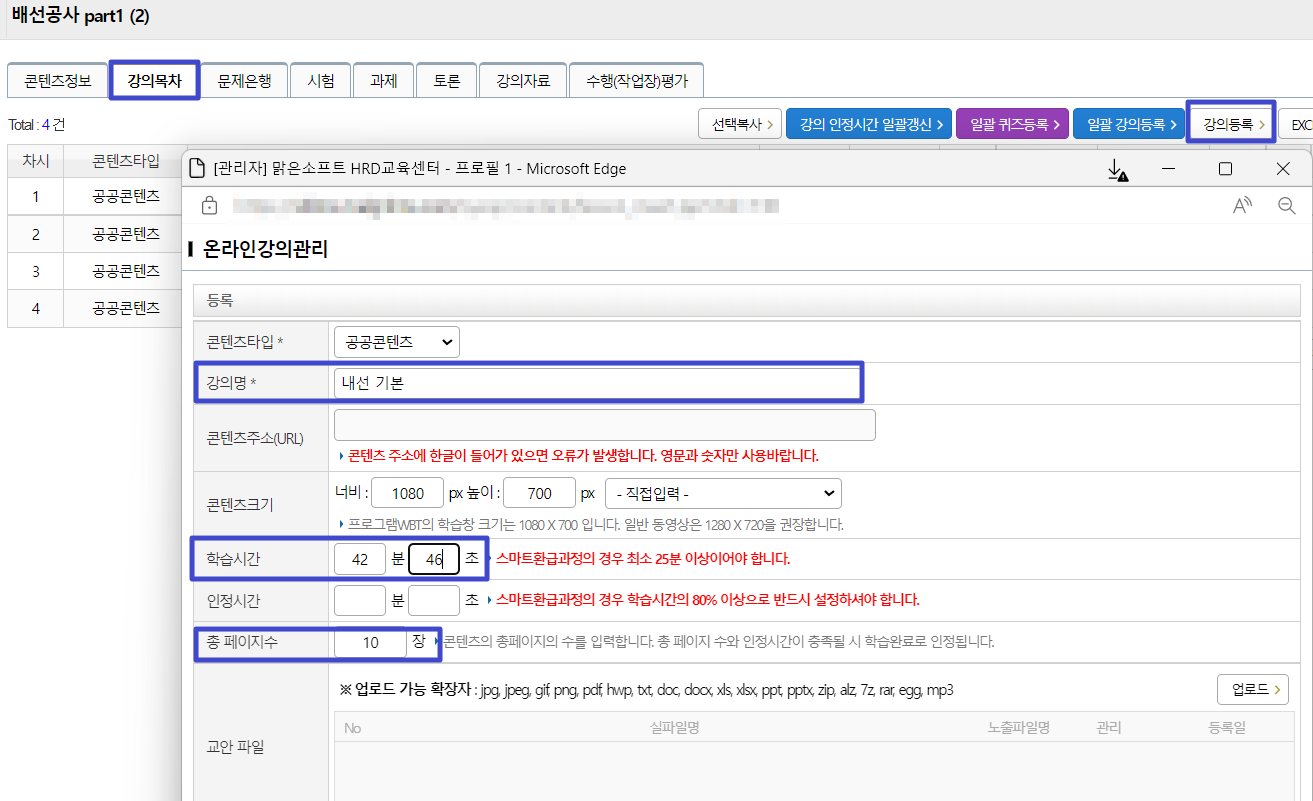Click the 인정시간 minutes input box
This screenshot has height=801, width=1313.
pos(359,600)
